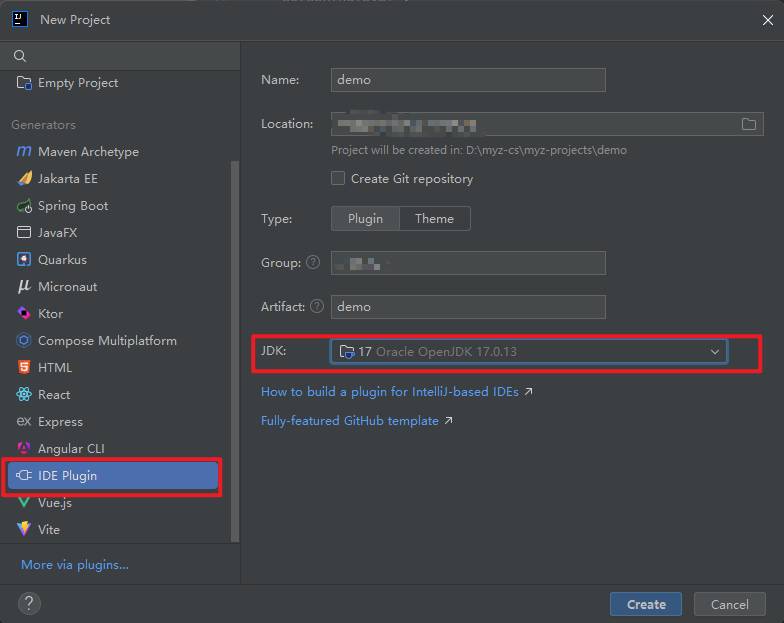Click the Compose Multiplatform hexagon icon
Viewport: 784px width, 623px height.
24,340
